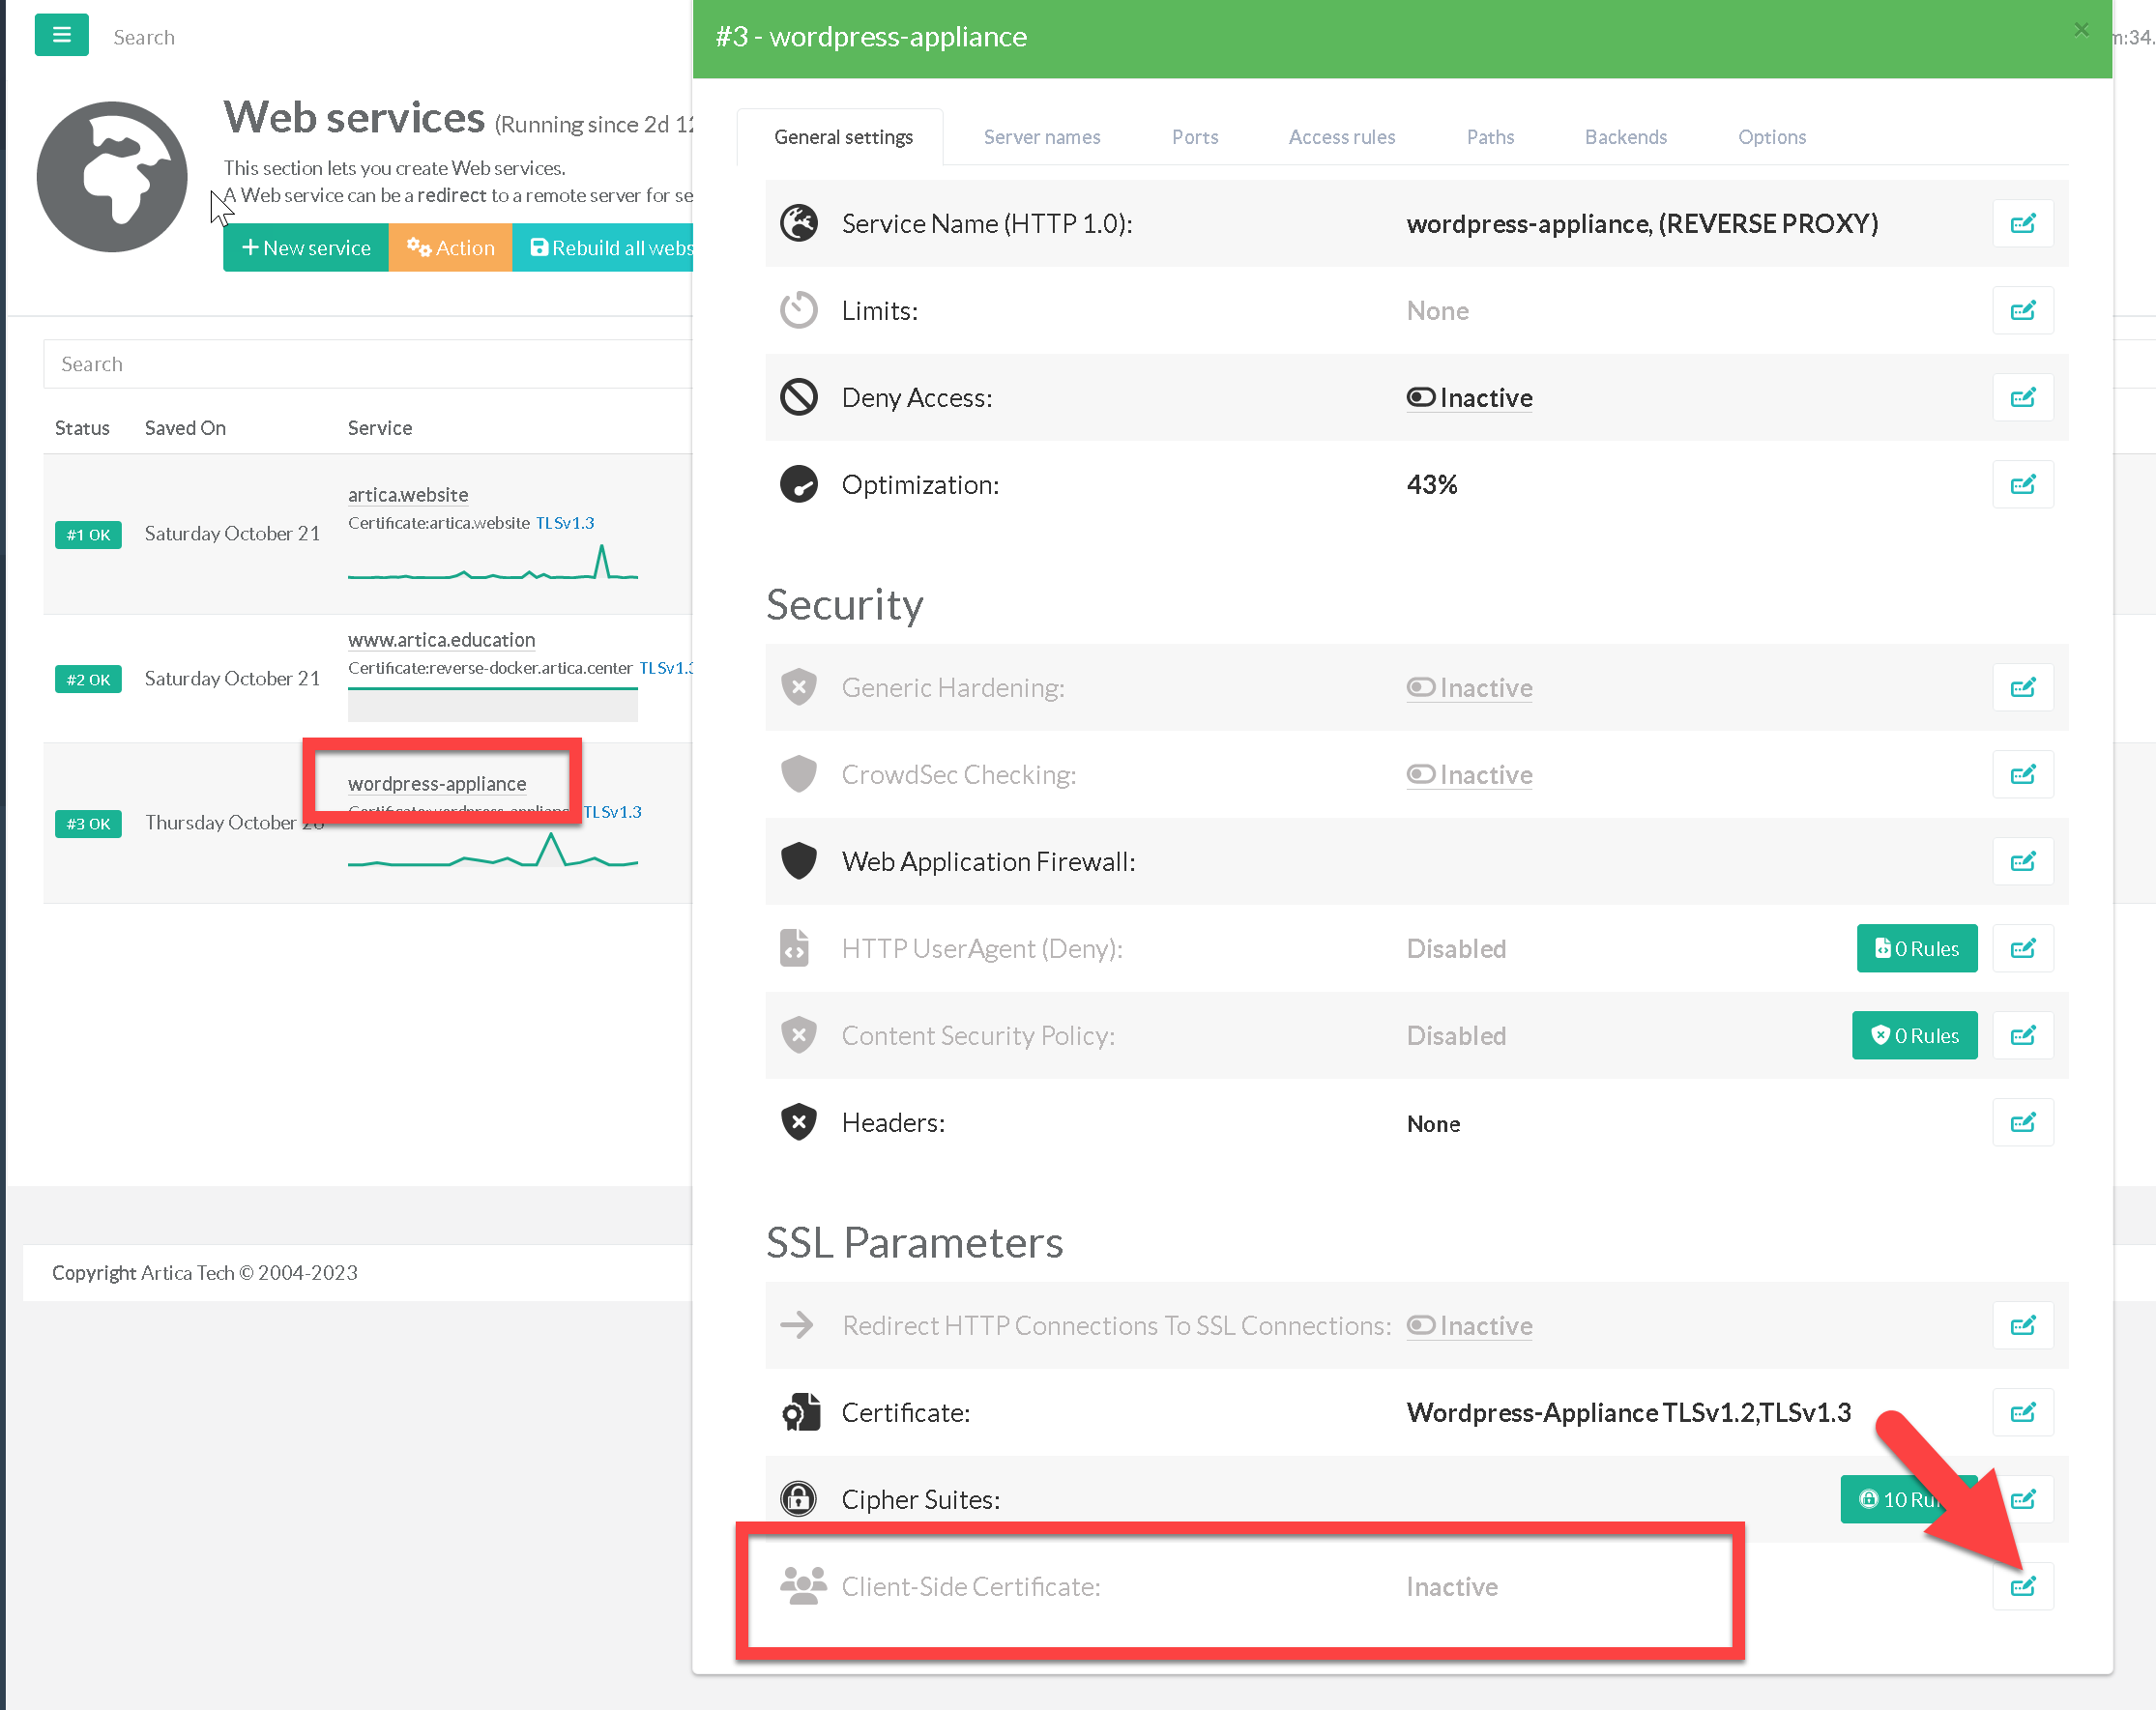
Task: Click the hamburger menu icon
Action: (x=61, y=35)
